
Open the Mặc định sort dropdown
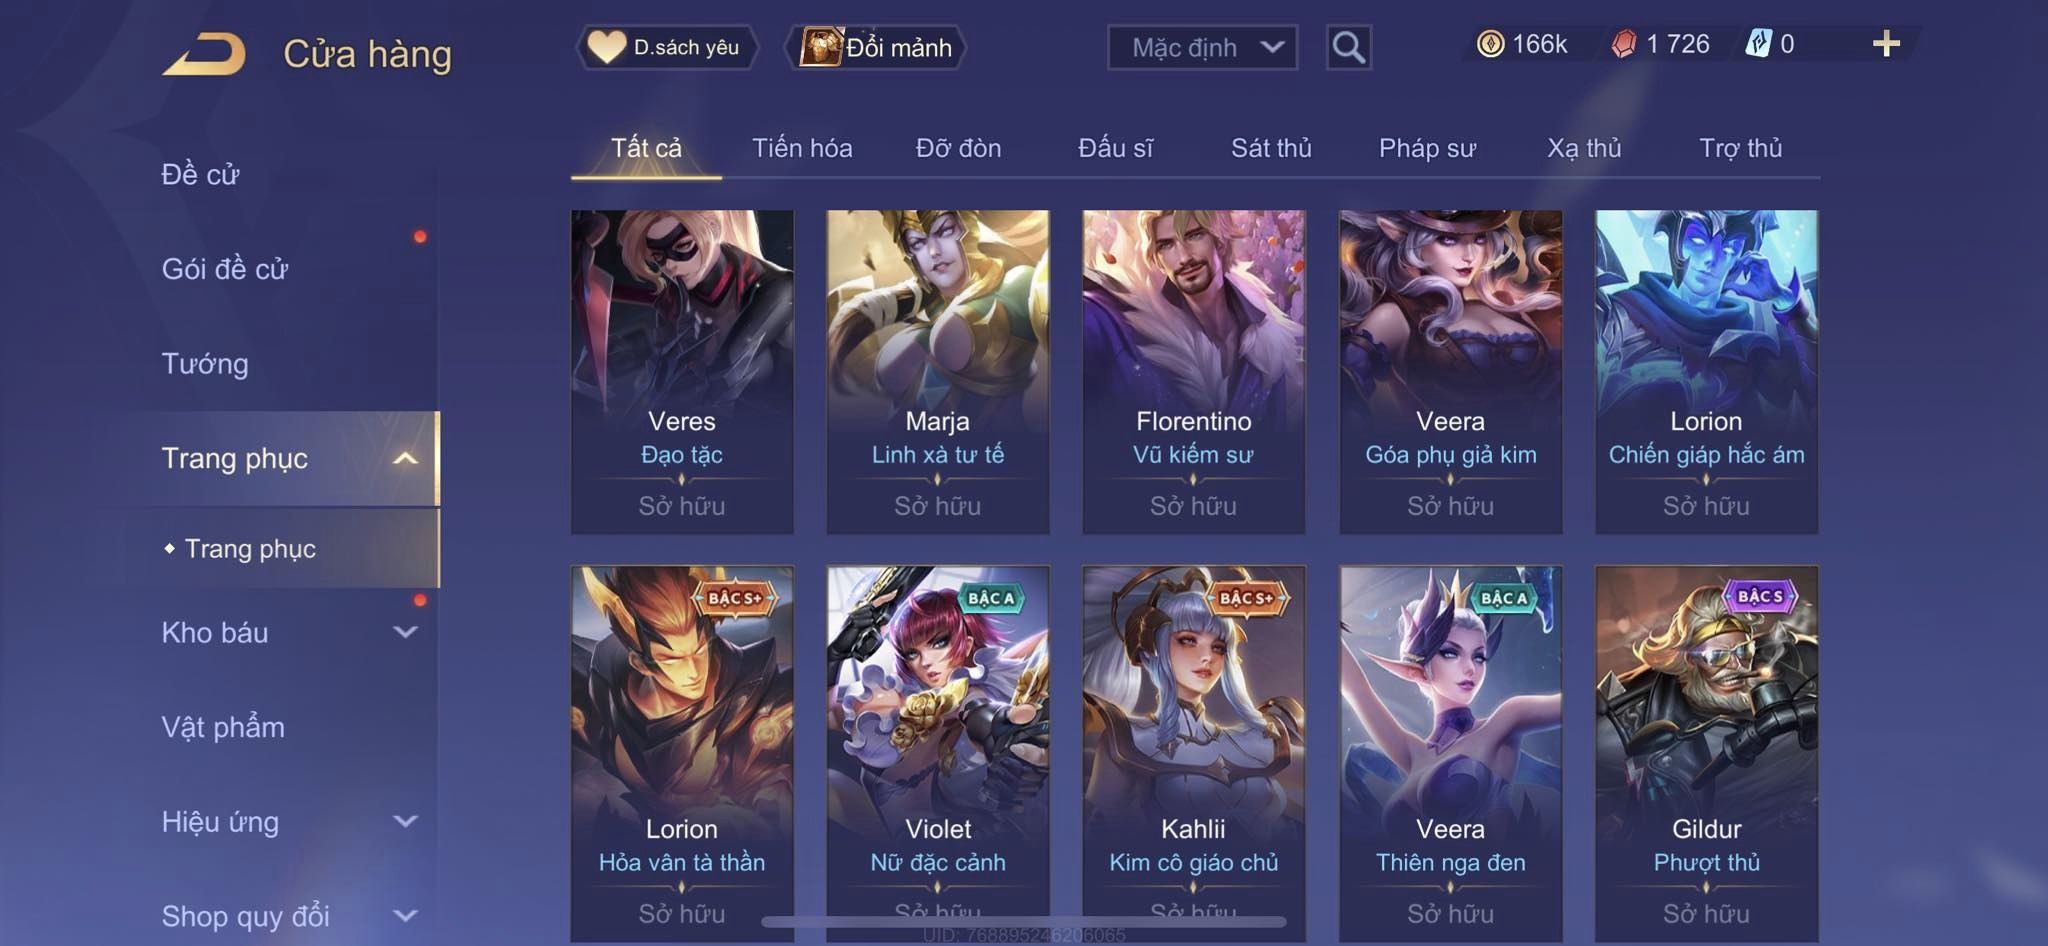pyautogui.click(x=1202, y=47)
